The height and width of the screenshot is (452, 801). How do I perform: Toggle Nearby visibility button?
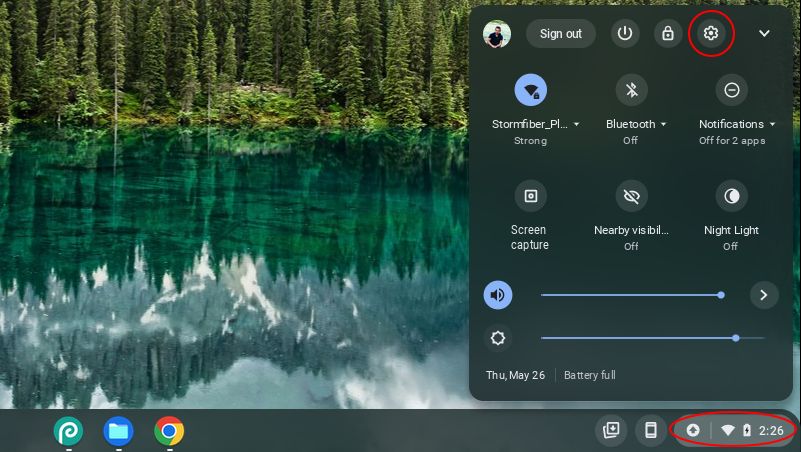[631, 196]
